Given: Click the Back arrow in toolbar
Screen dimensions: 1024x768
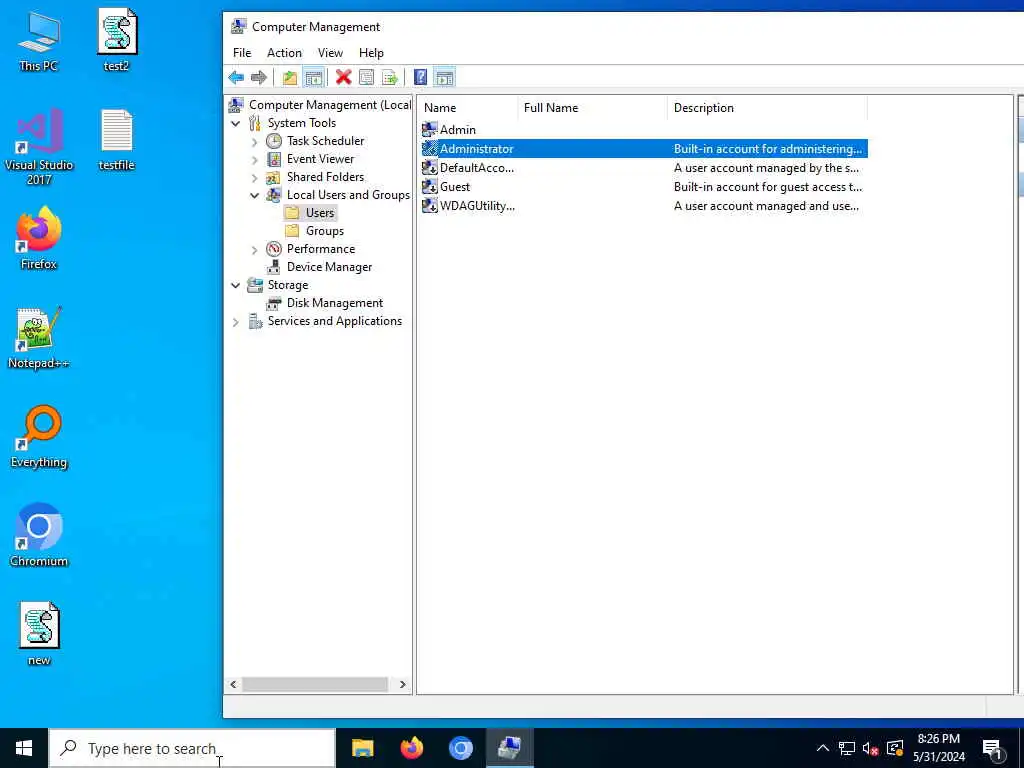Looking at the screenshot, I should pos(236,78).
